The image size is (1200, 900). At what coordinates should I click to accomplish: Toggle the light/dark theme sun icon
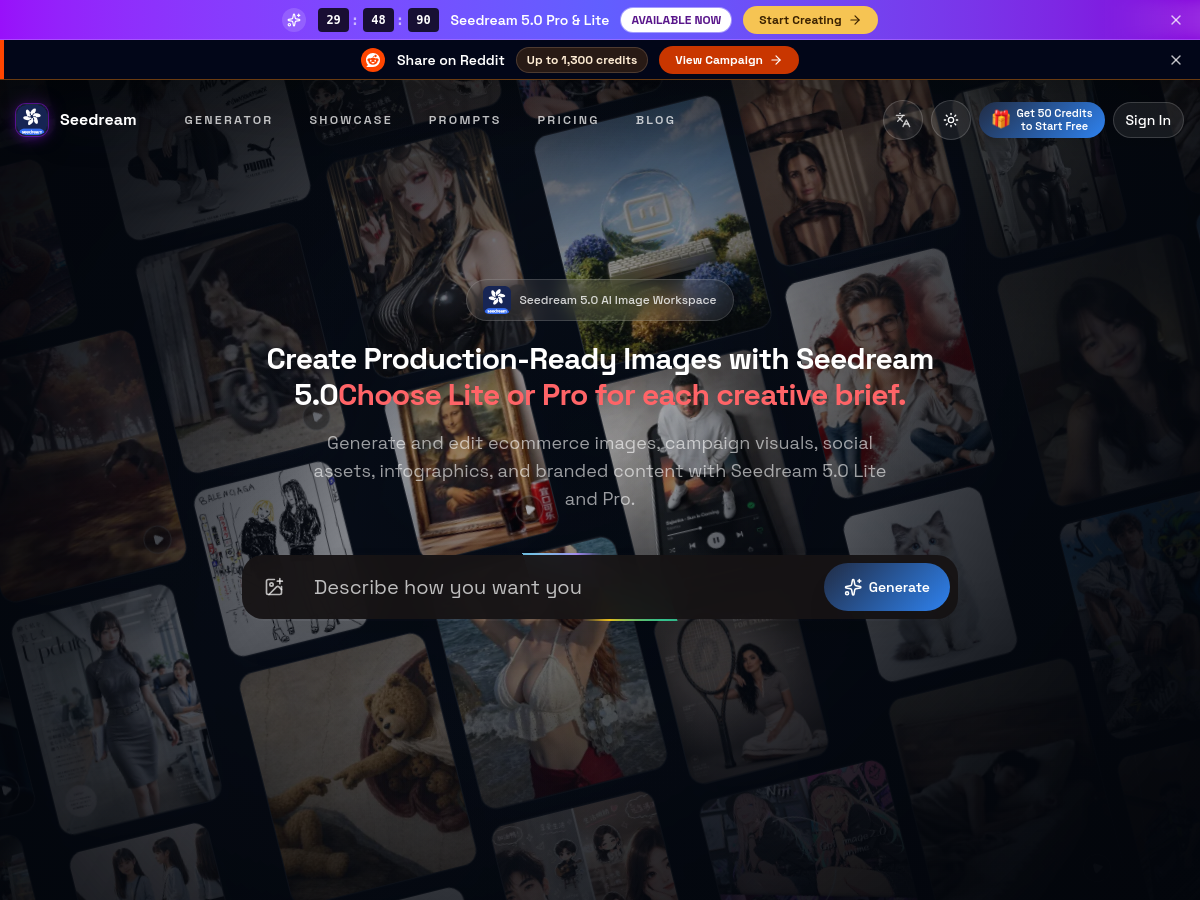pyautogui.click(x=951, y=120)
